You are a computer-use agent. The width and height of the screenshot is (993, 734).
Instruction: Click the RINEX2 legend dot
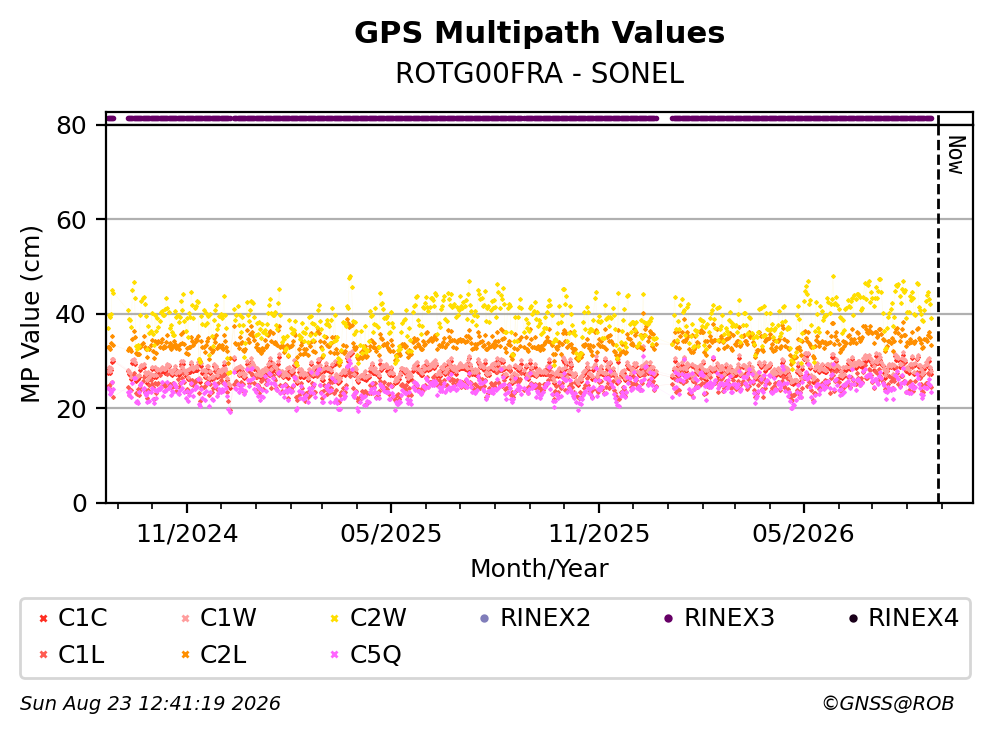point(485,618)
